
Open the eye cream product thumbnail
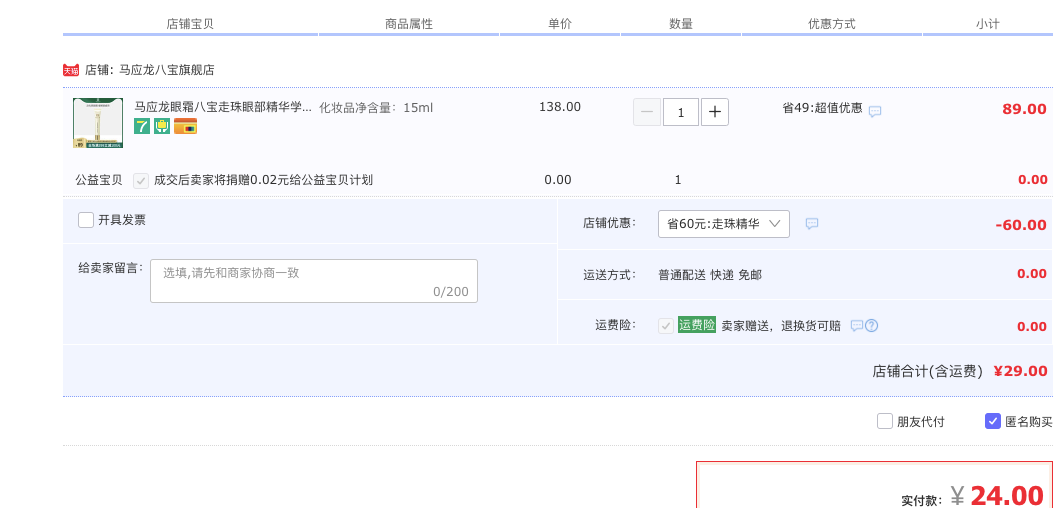click(98, 122)
